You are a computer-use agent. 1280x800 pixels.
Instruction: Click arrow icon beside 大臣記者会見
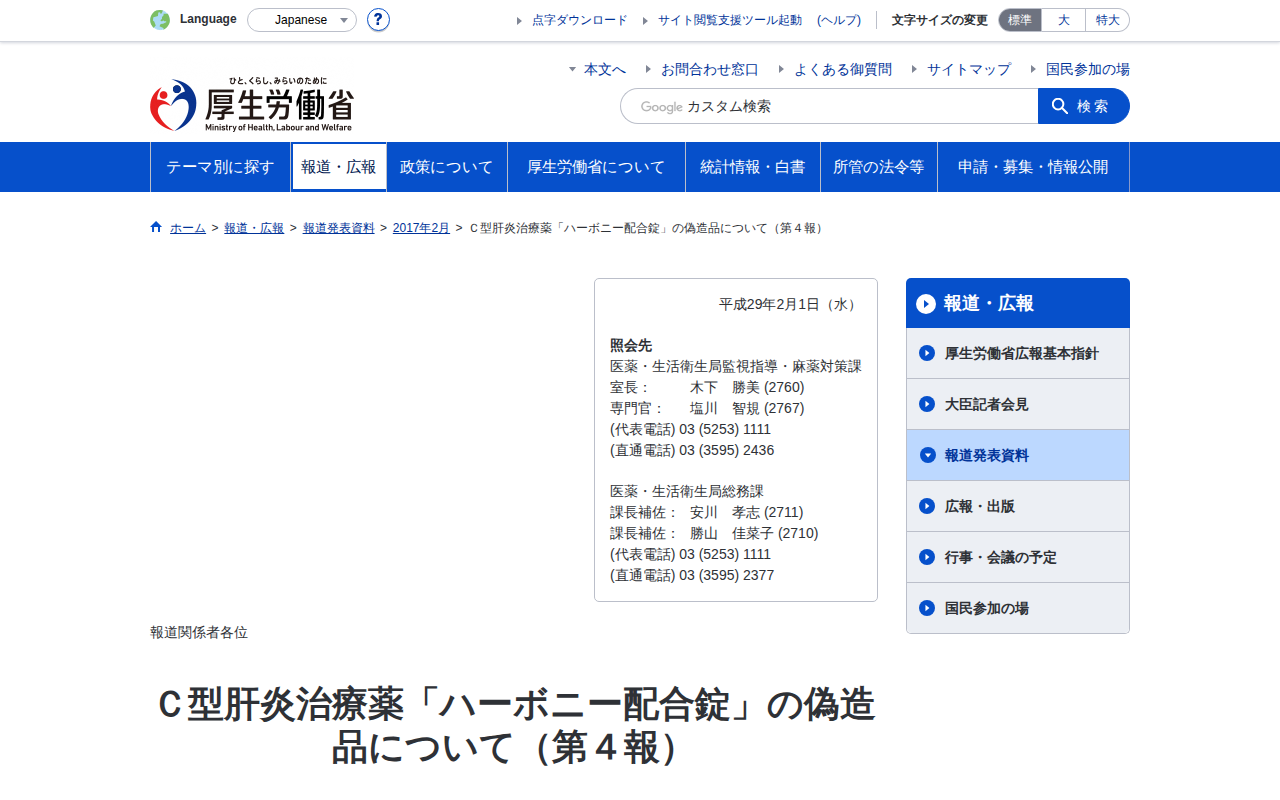pyautogui.click(x=927, y=404)
